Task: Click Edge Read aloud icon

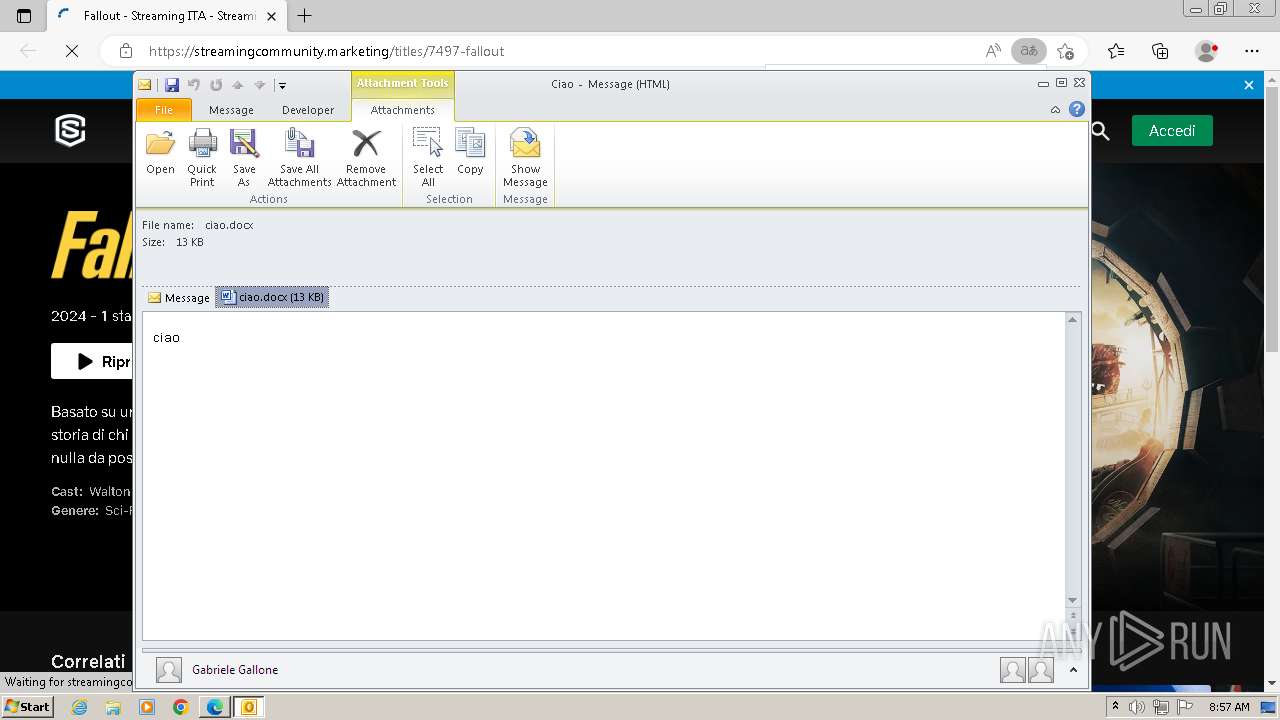Action: (x=993, y=51)
